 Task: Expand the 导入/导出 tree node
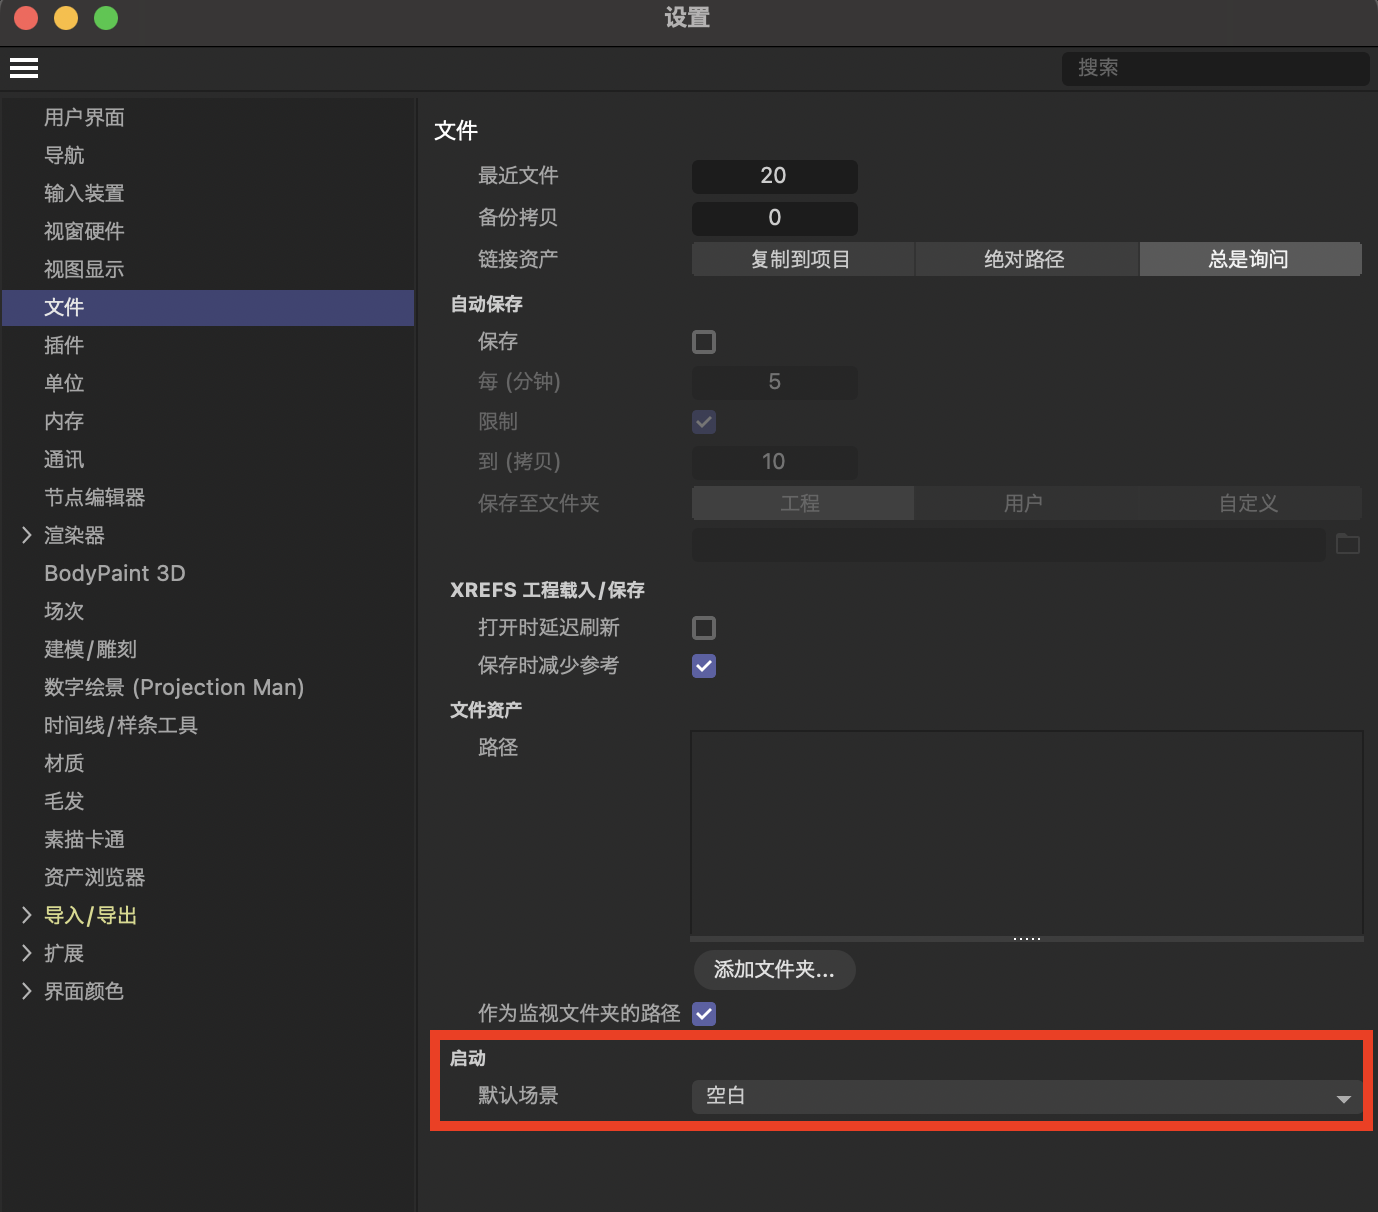(x=27, y=915)
